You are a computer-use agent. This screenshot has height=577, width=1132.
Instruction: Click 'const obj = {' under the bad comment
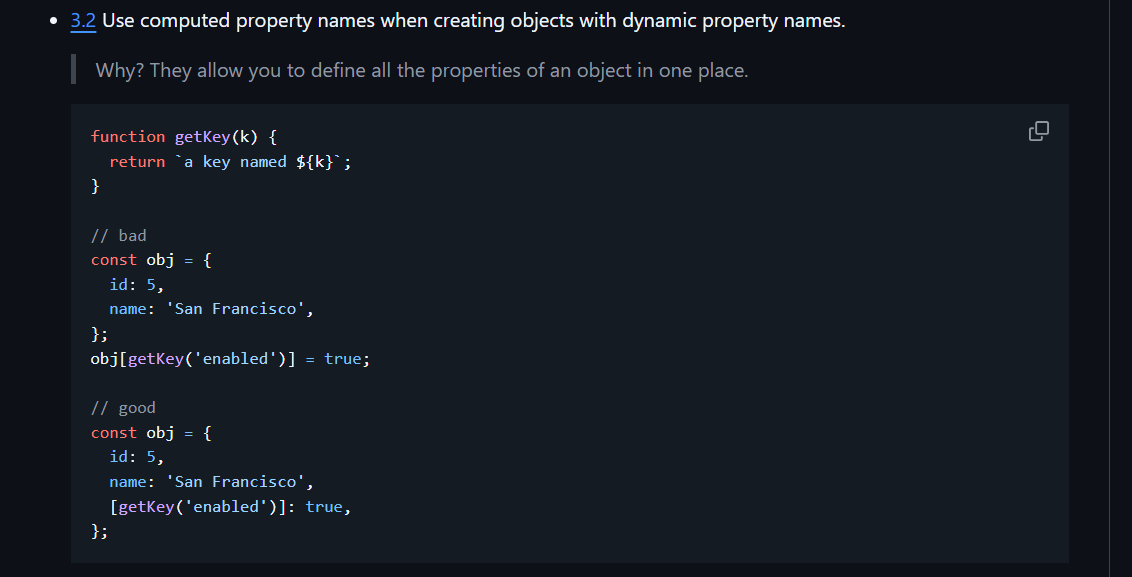(151, 260)
